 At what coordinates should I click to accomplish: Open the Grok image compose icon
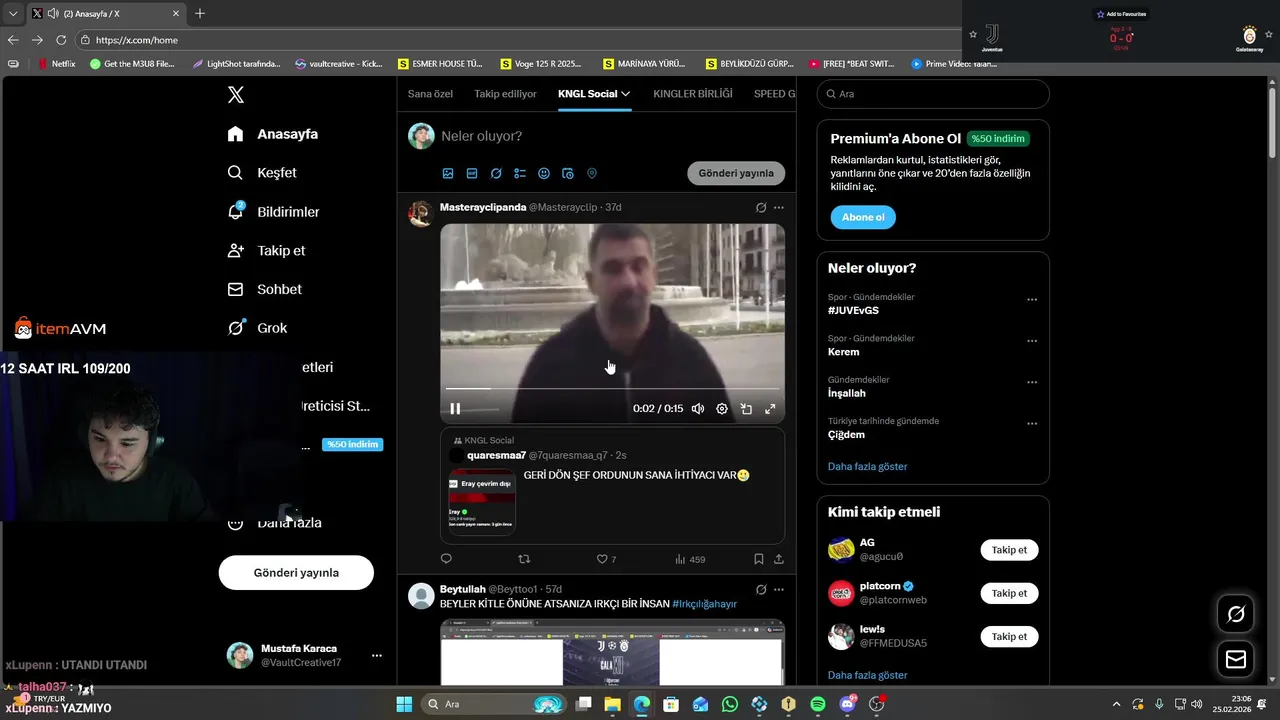496,173
